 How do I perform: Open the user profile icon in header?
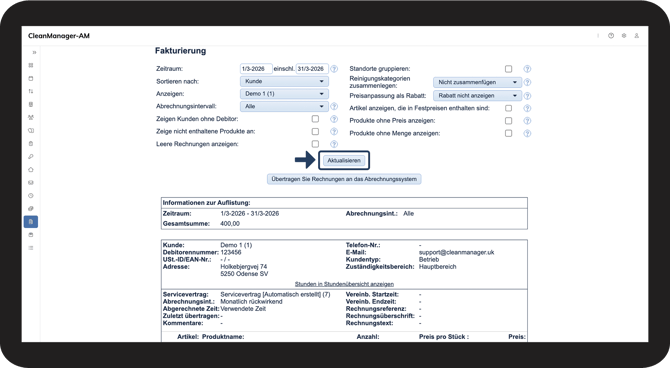point(637,36)
